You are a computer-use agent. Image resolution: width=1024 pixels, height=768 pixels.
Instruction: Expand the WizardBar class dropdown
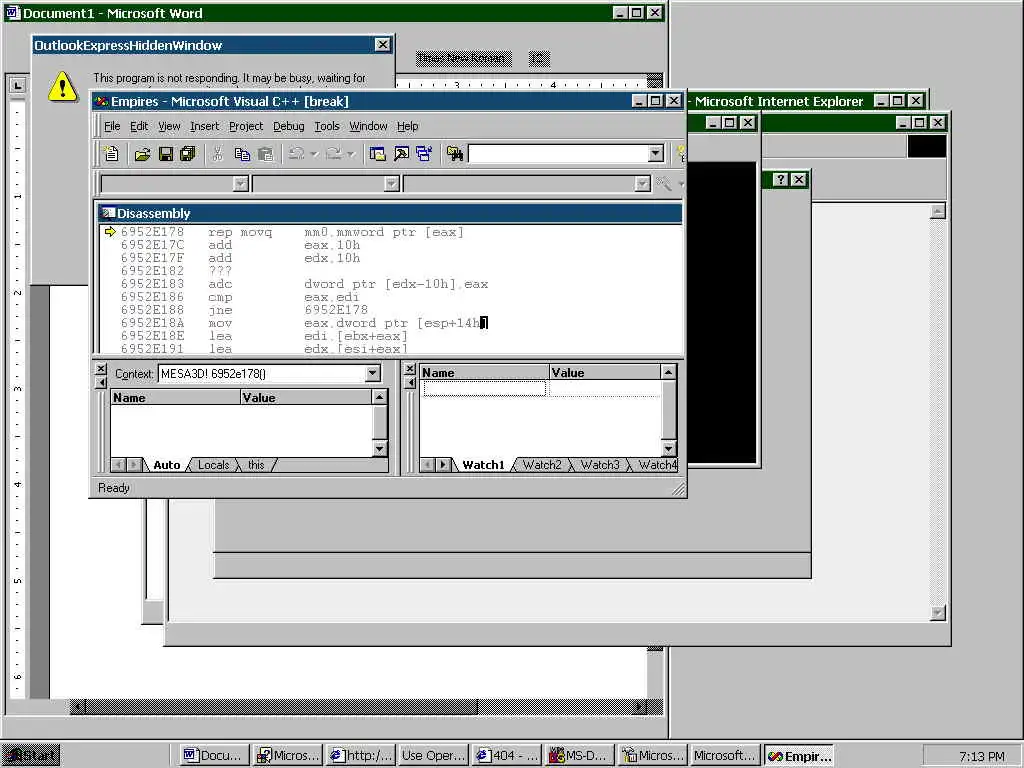(240, 184)
